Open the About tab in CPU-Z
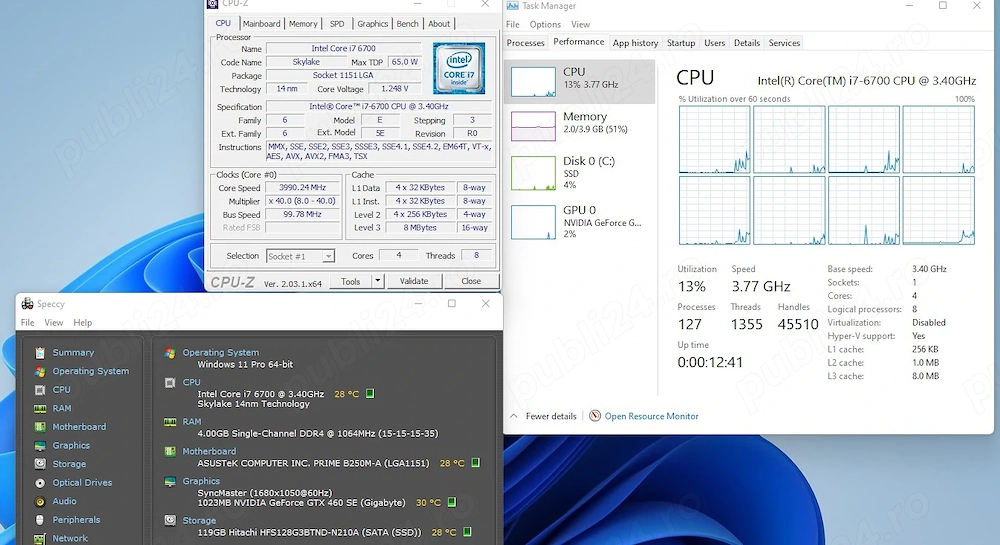The height and width of the screenshot is (545, 1000). (439, 24)
